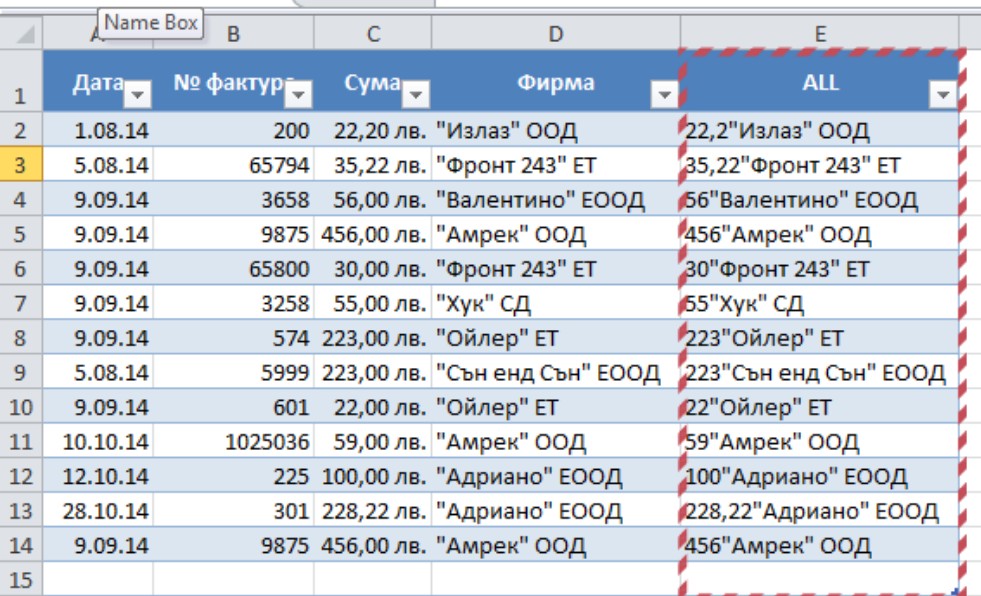Screen dimensions: 981x596
Task: Select row 5 header
Action: pyautogui.click(x=21, y=233)
